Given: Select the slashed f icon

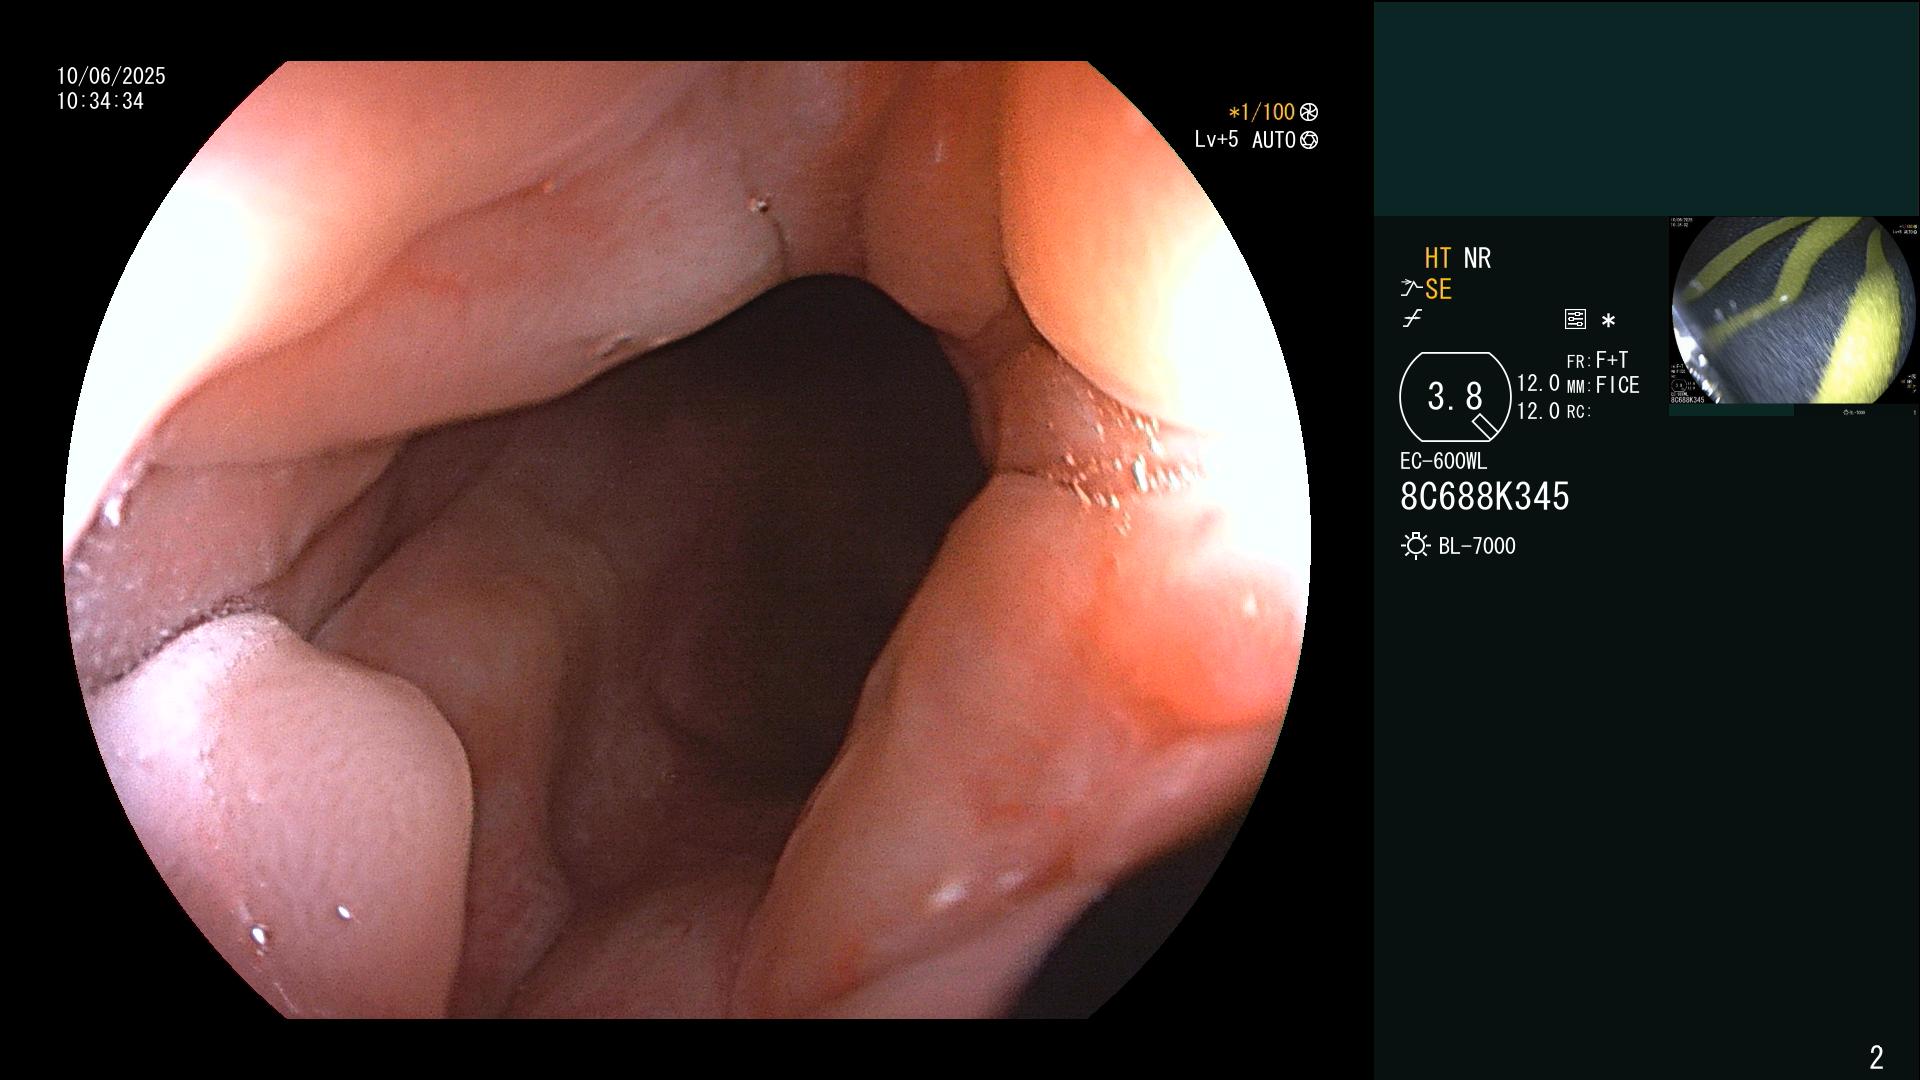Looking at the screenshot, I should pos(1412,319).
